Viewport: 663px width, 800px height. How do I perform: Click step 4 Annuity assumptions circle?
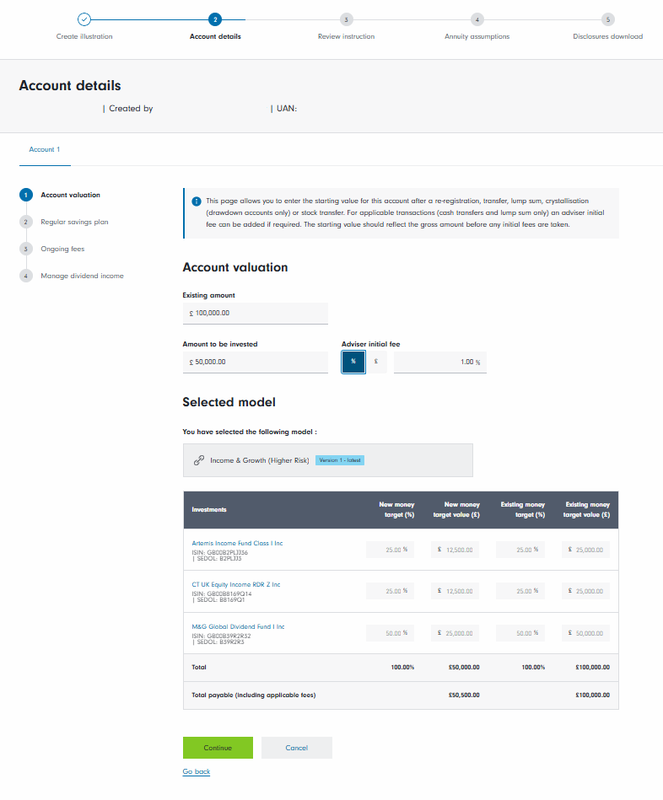477,19
